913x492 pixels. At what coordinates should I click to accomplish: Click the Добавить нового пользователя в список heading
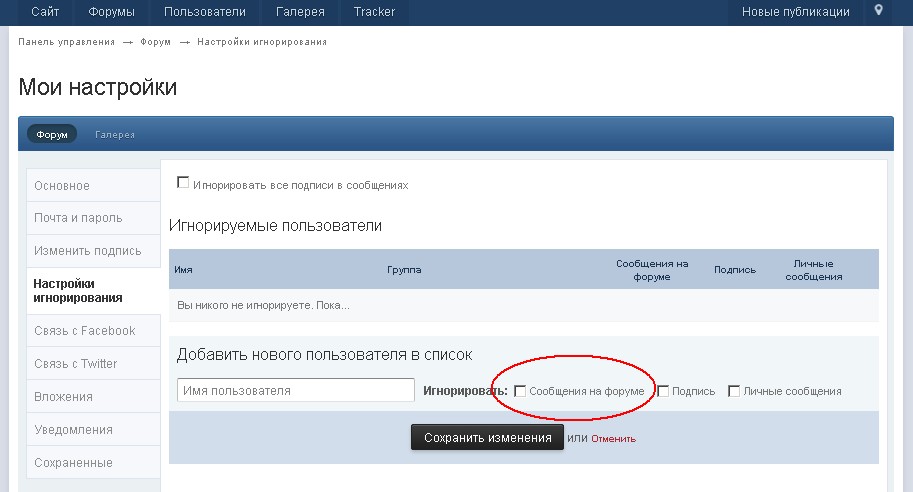pos(324,355)
